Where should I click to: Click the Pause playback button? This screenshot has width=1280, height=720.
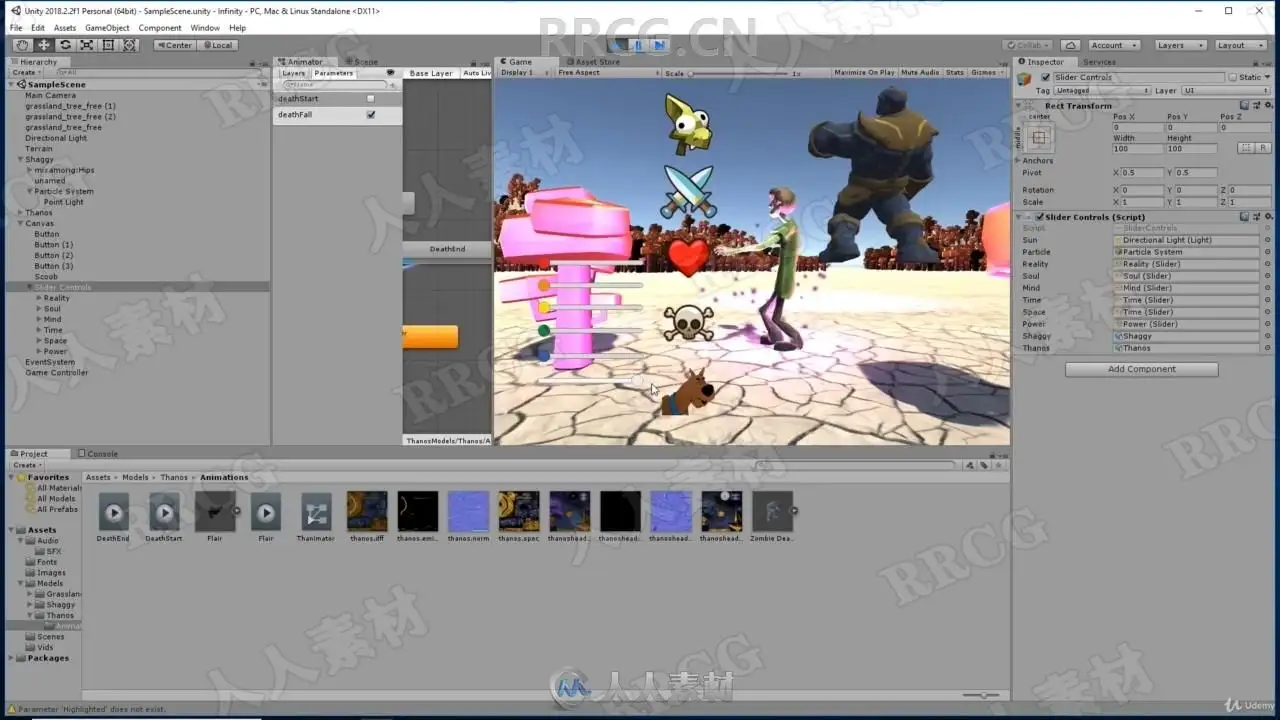coord(638,45)
